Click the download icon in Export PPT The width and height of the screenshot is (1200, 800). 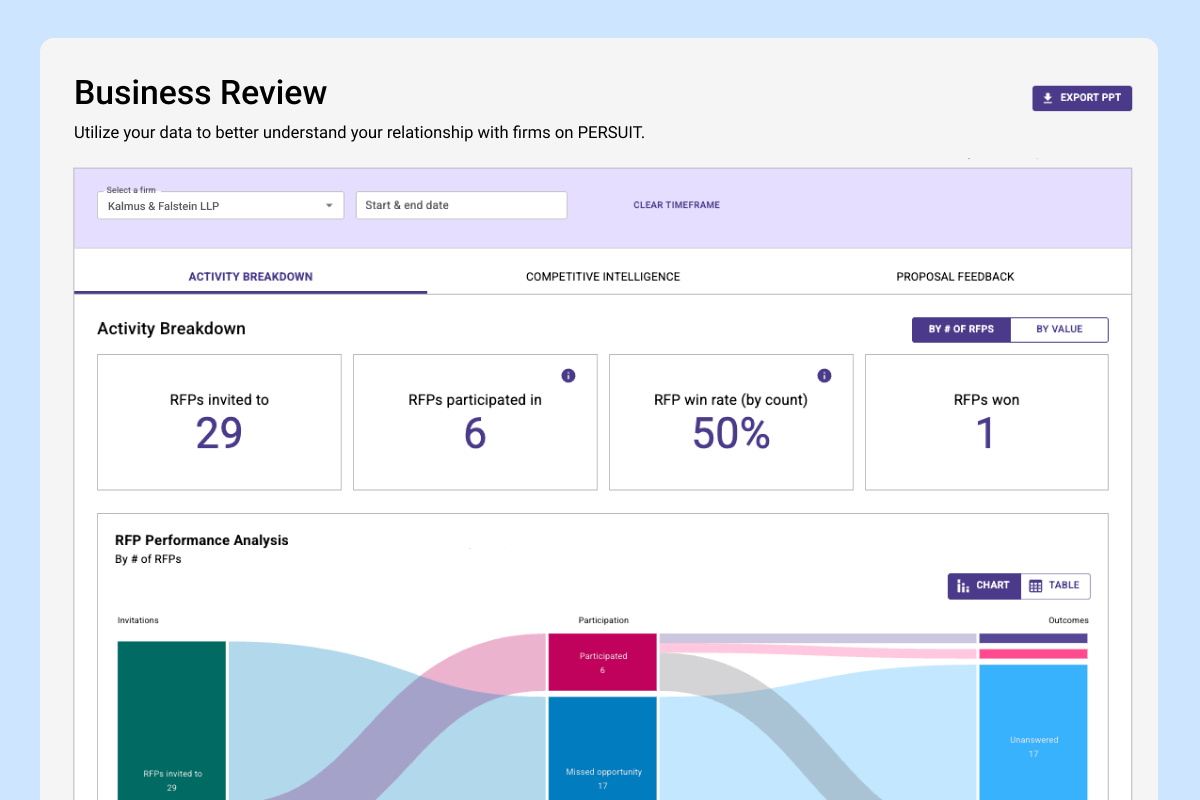click(x=1048, y=98)
